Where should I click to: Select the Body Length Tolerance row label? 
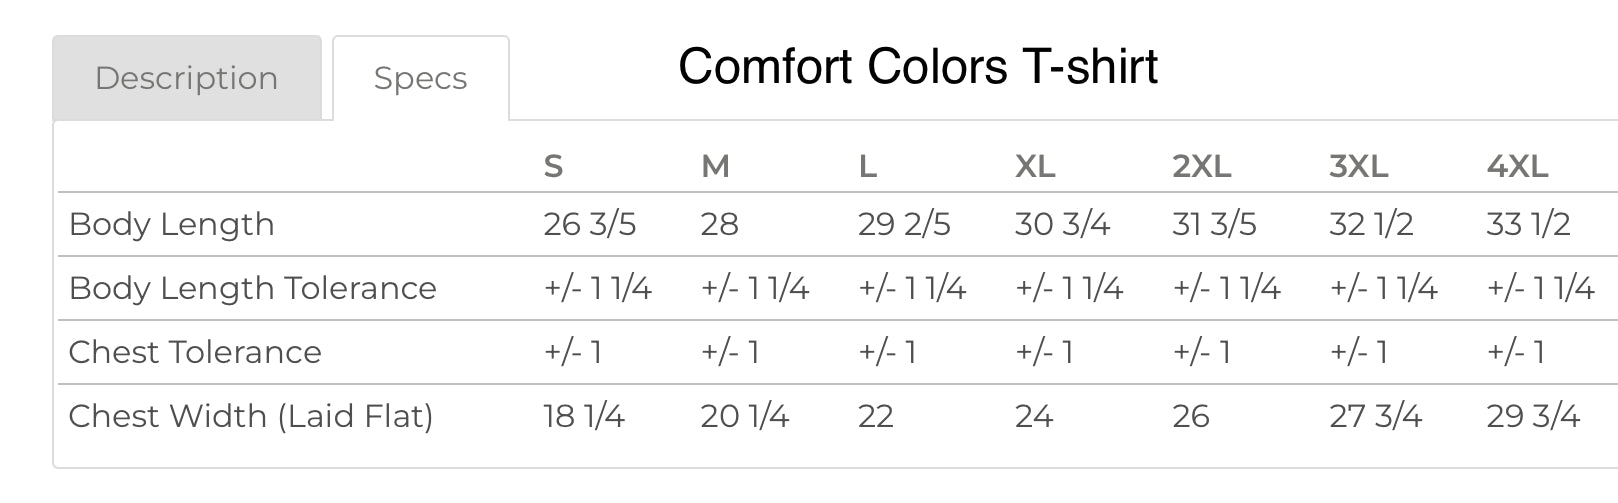coord(252,288)
